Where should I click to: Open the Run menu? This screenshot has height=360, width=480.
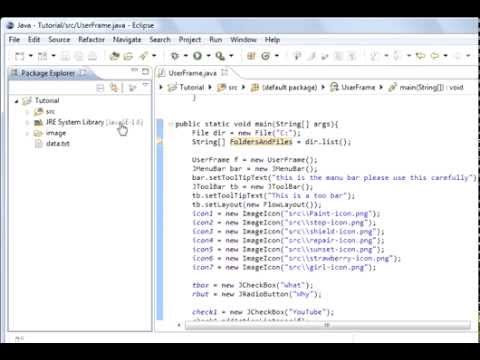click(216, 40)
